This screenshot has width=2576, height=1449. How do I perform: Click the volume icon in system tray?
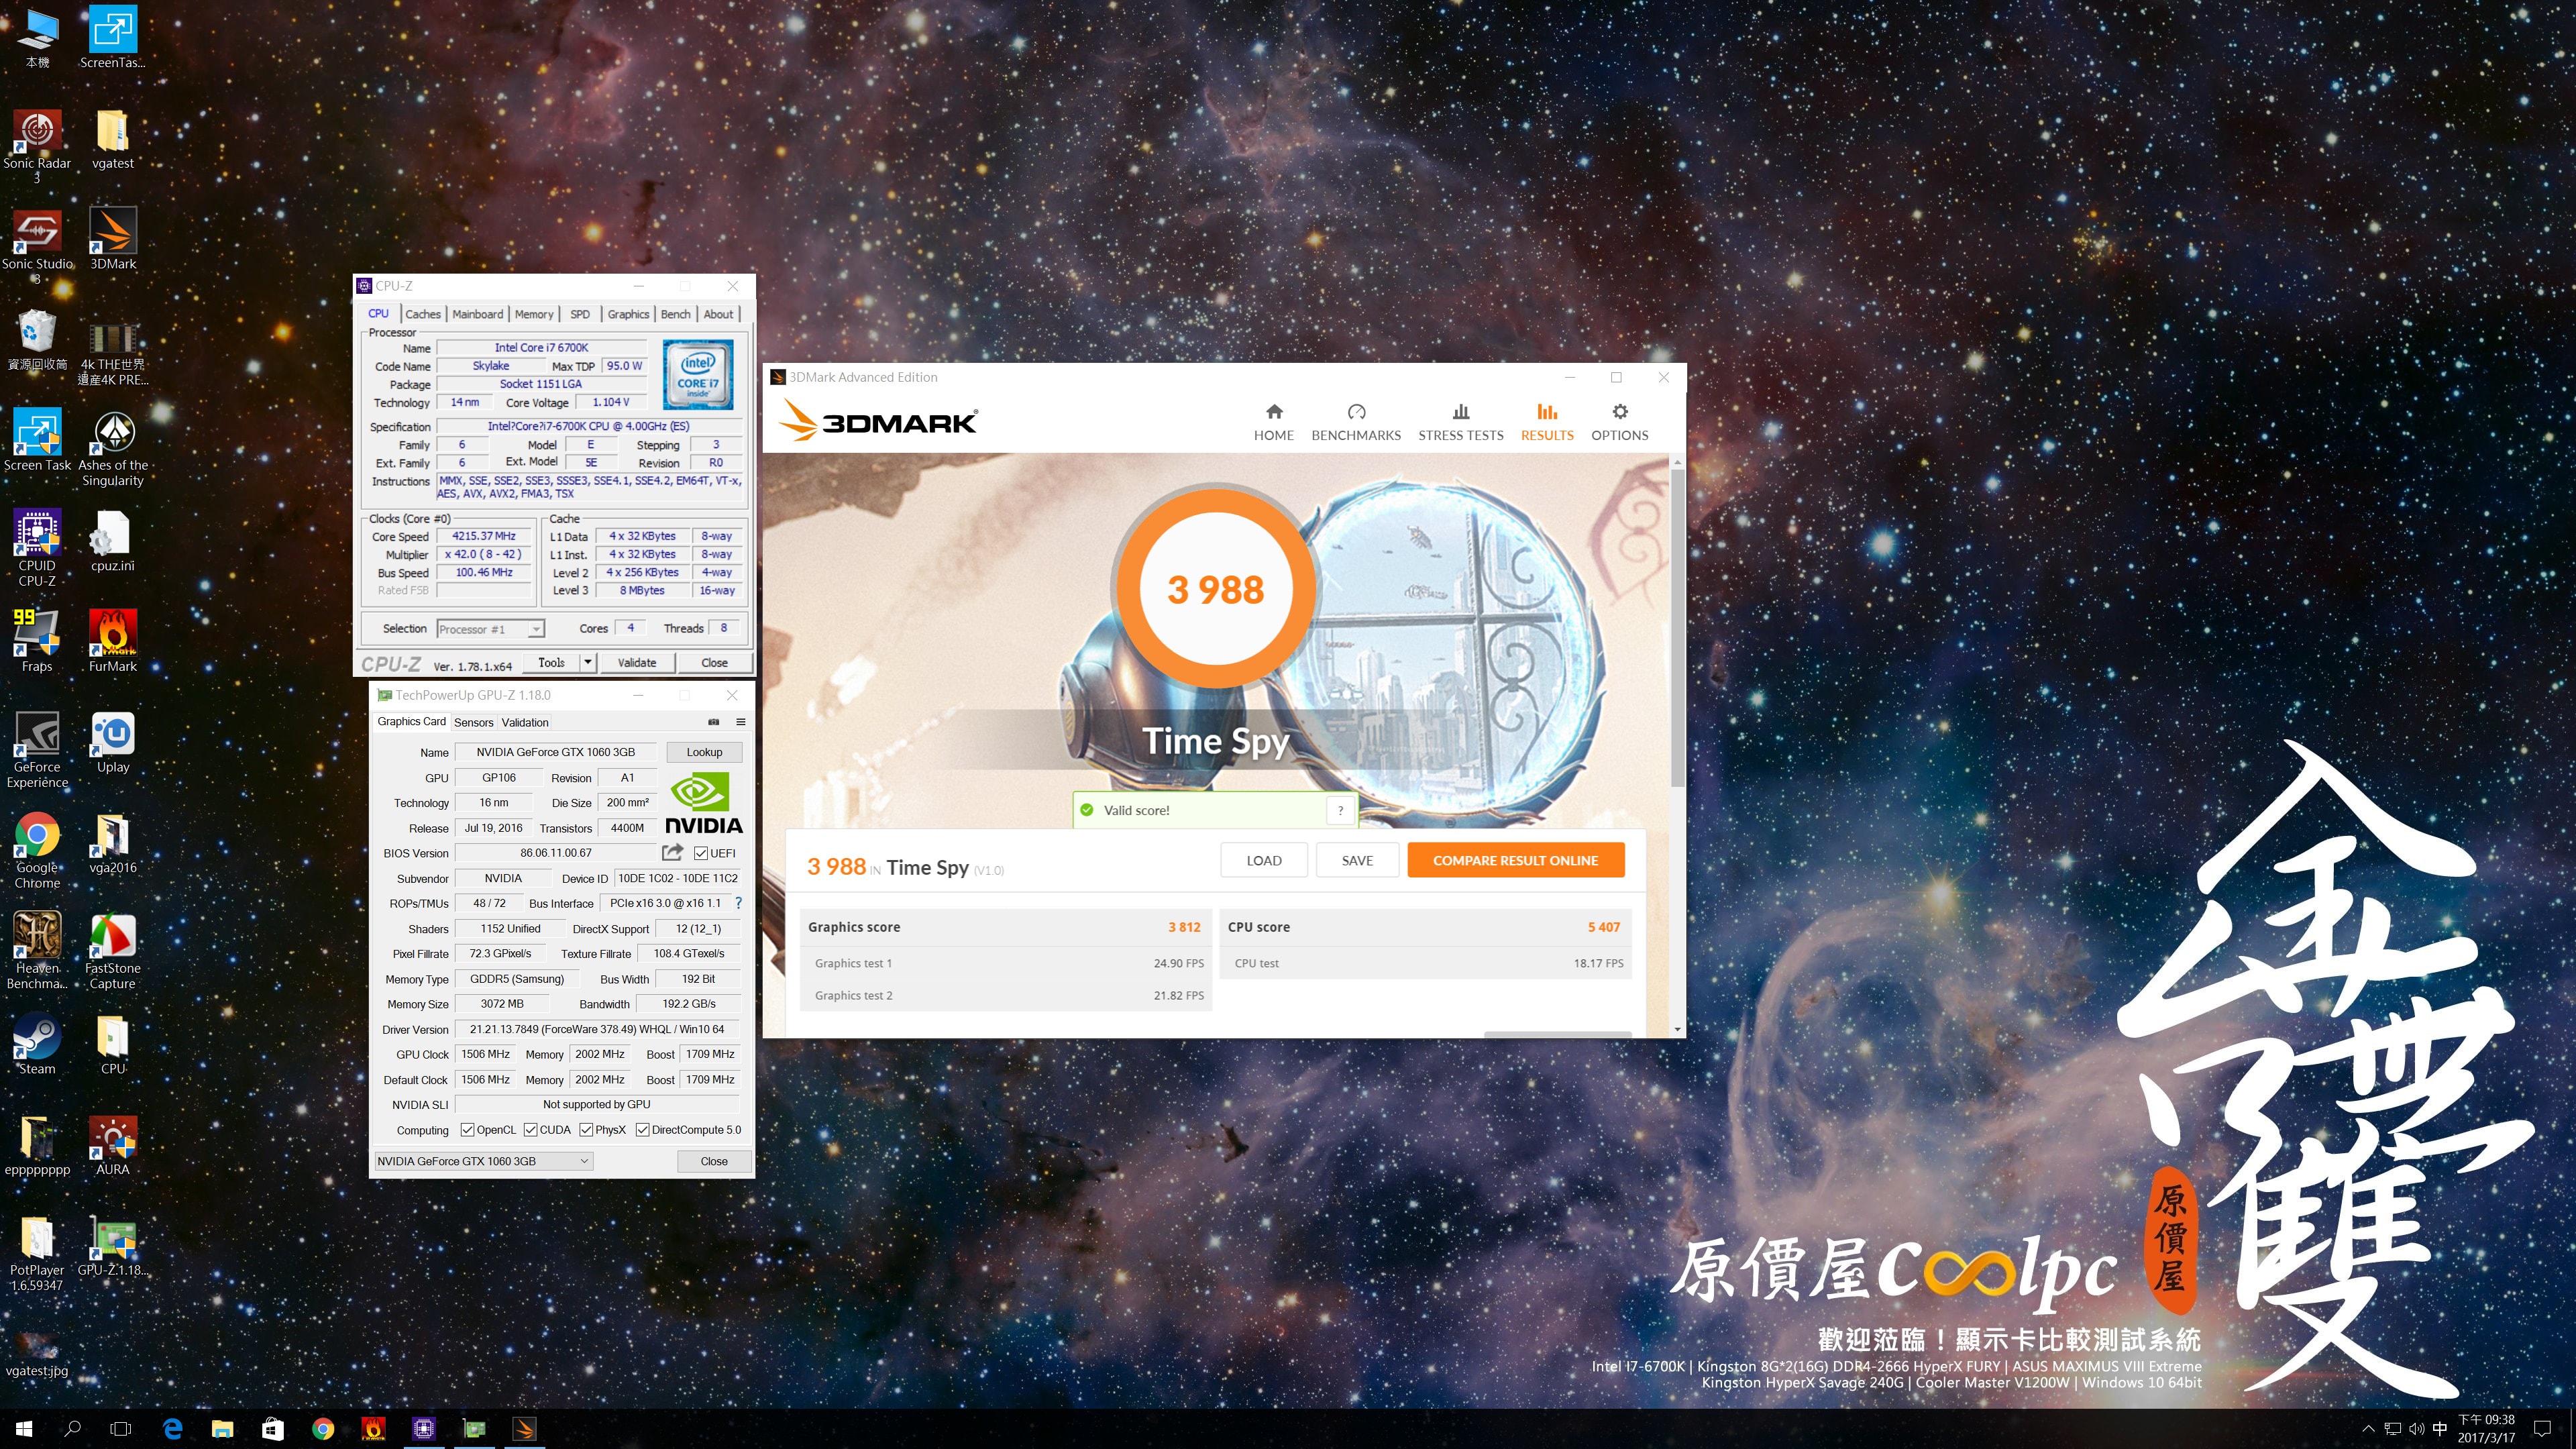click(2416, 1429)
